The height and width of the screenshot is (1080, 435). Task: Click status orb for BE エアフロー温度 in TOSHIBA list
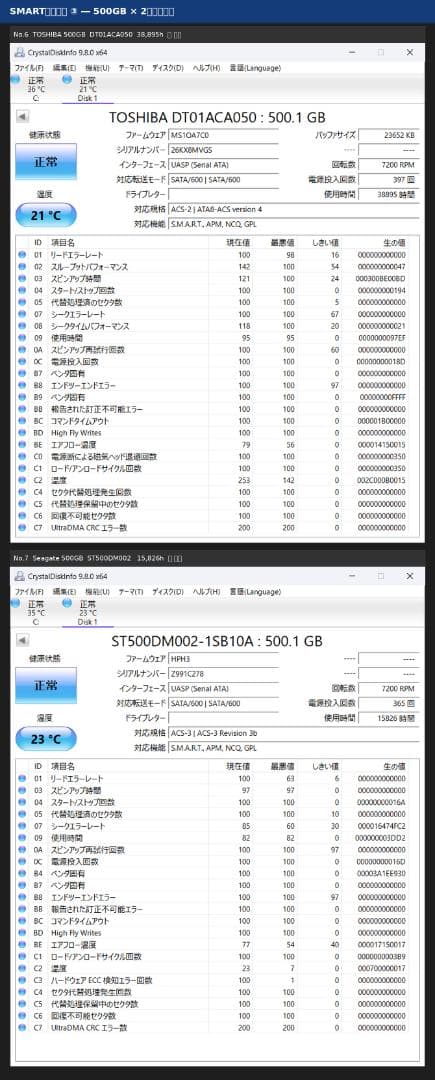pos(22,445)
